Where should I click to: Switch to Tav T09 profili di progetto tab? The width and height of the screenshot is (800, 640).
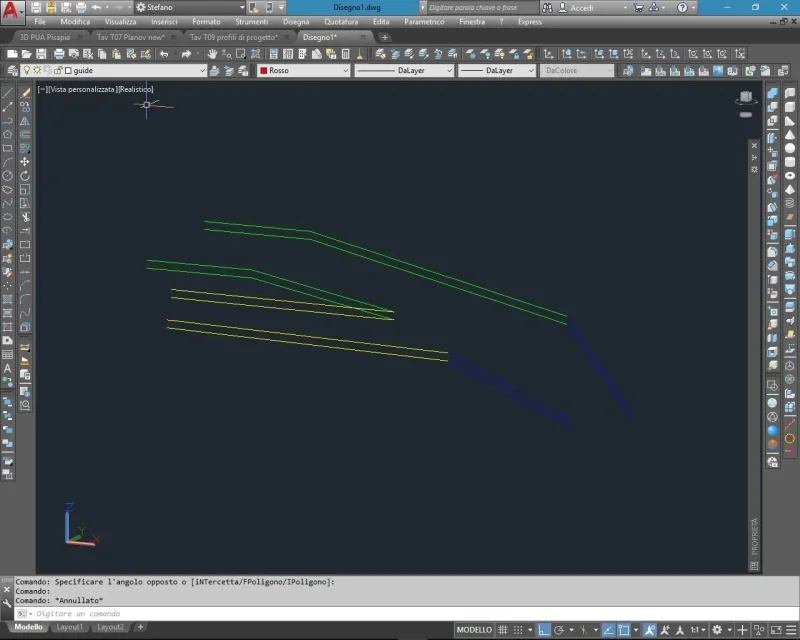tap(234, 37)
